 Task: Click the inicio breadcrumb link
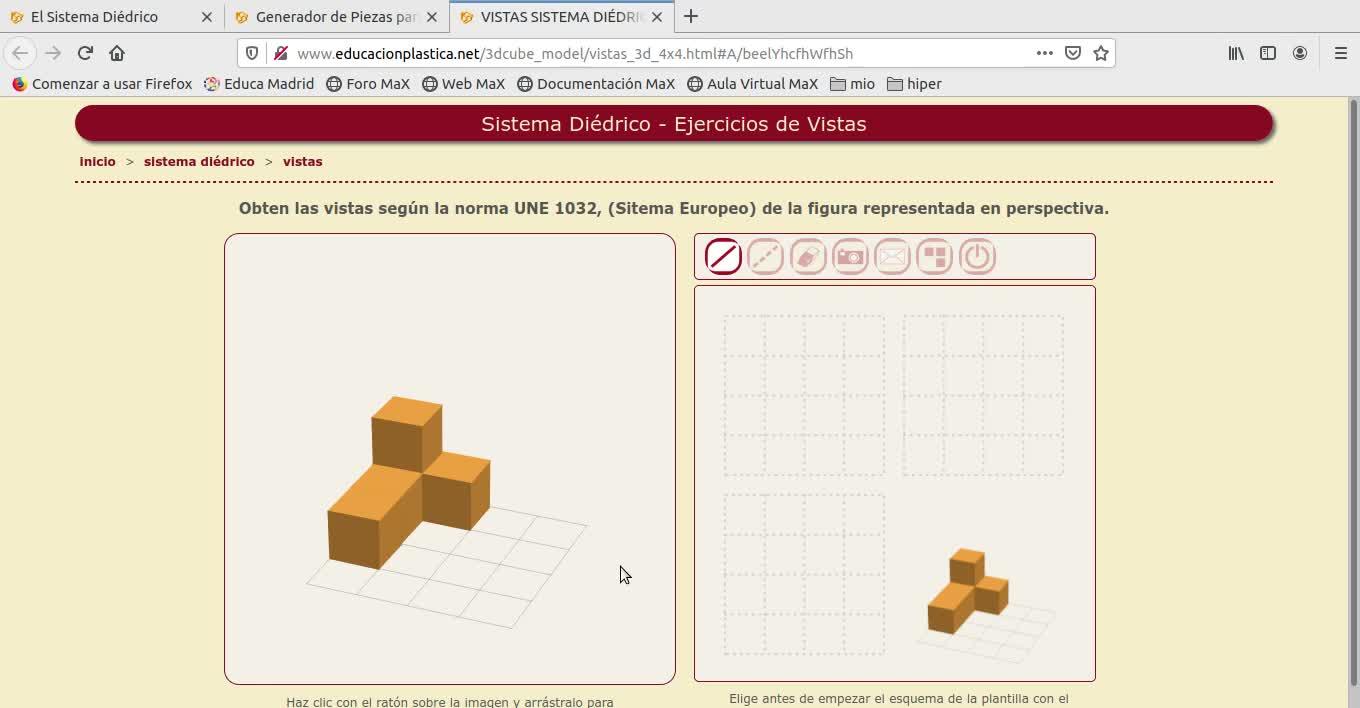tap(98, 161)
